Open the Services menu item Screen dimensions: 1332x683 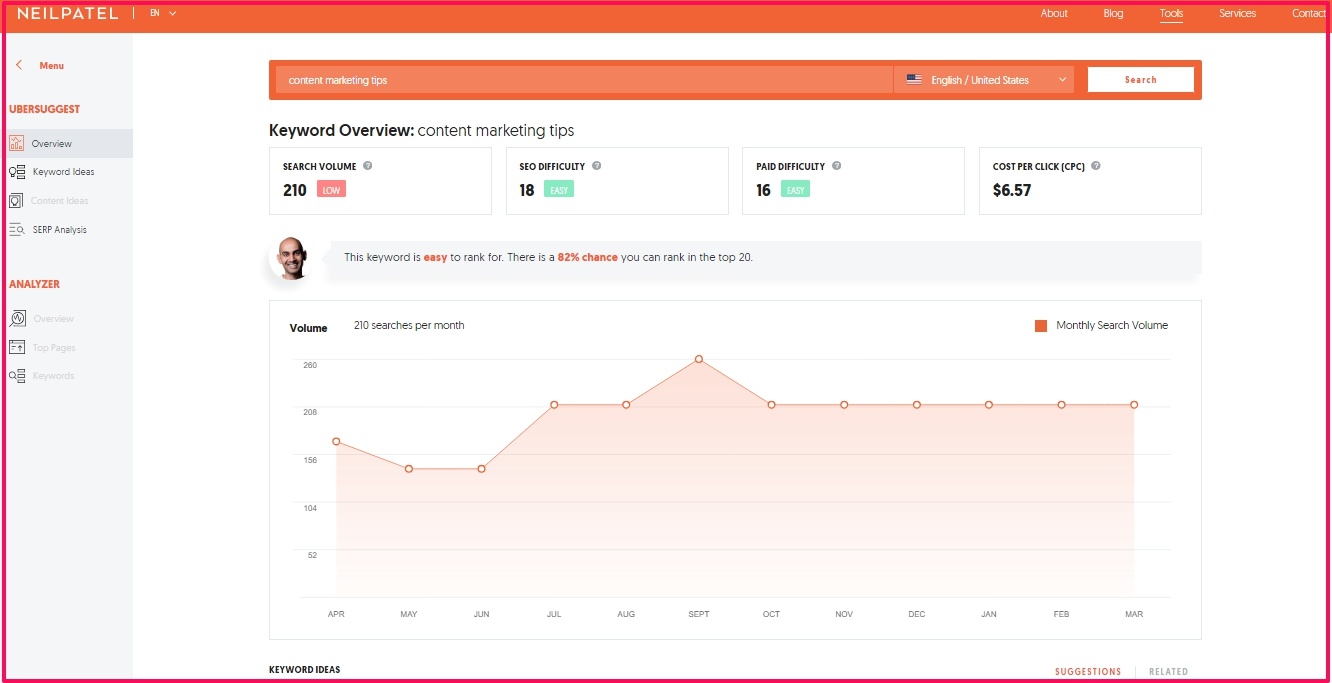point(1237,13)
